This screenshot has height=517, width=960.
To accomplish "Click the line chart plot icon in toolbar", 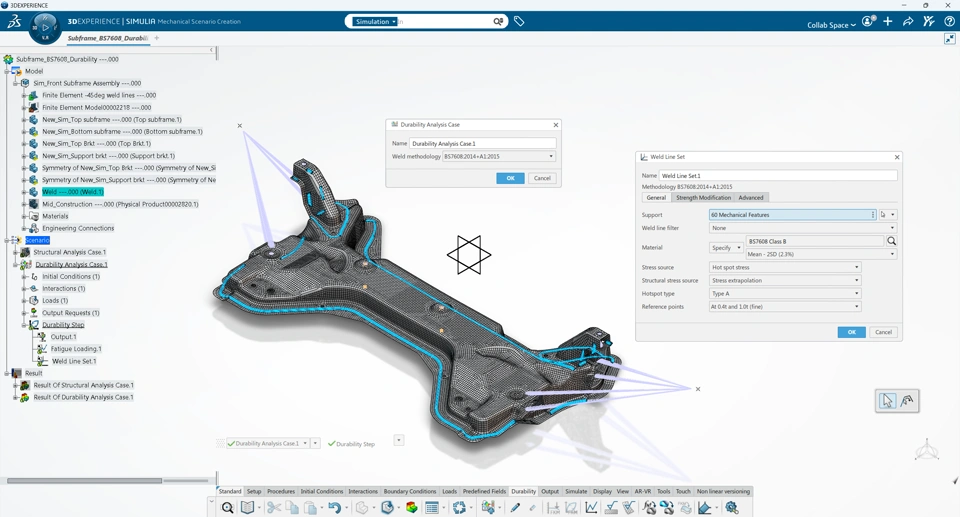I will coord(591,507).
